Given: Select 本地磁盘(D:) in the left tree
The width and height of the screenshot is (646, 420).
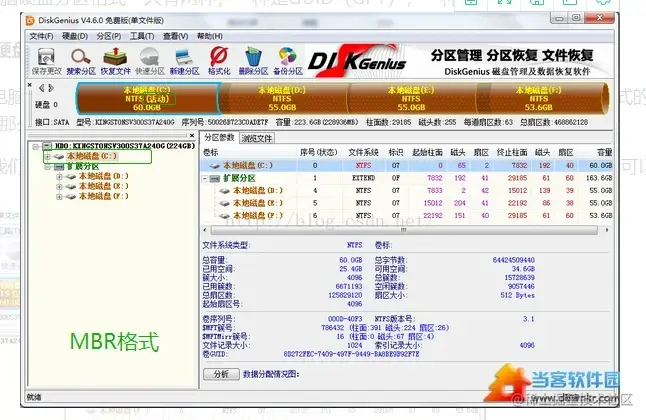Looking at the screenshot, I should (103, 176).
